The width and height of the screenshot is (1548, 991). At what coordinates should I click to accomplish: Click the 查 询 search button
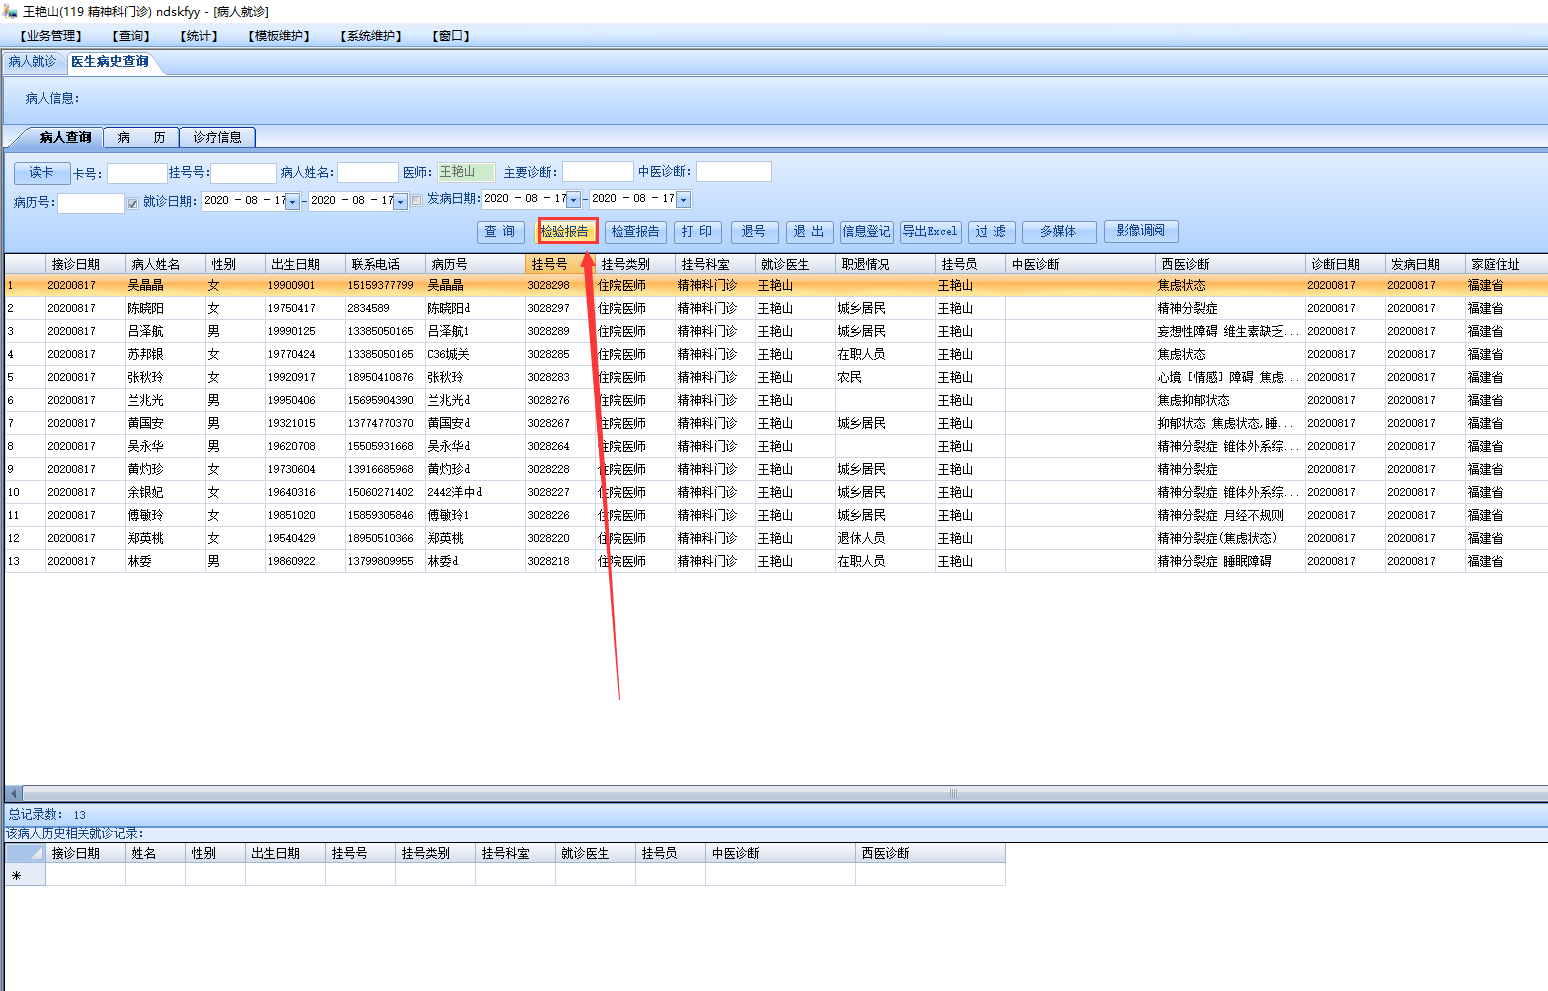click(500, 232)
